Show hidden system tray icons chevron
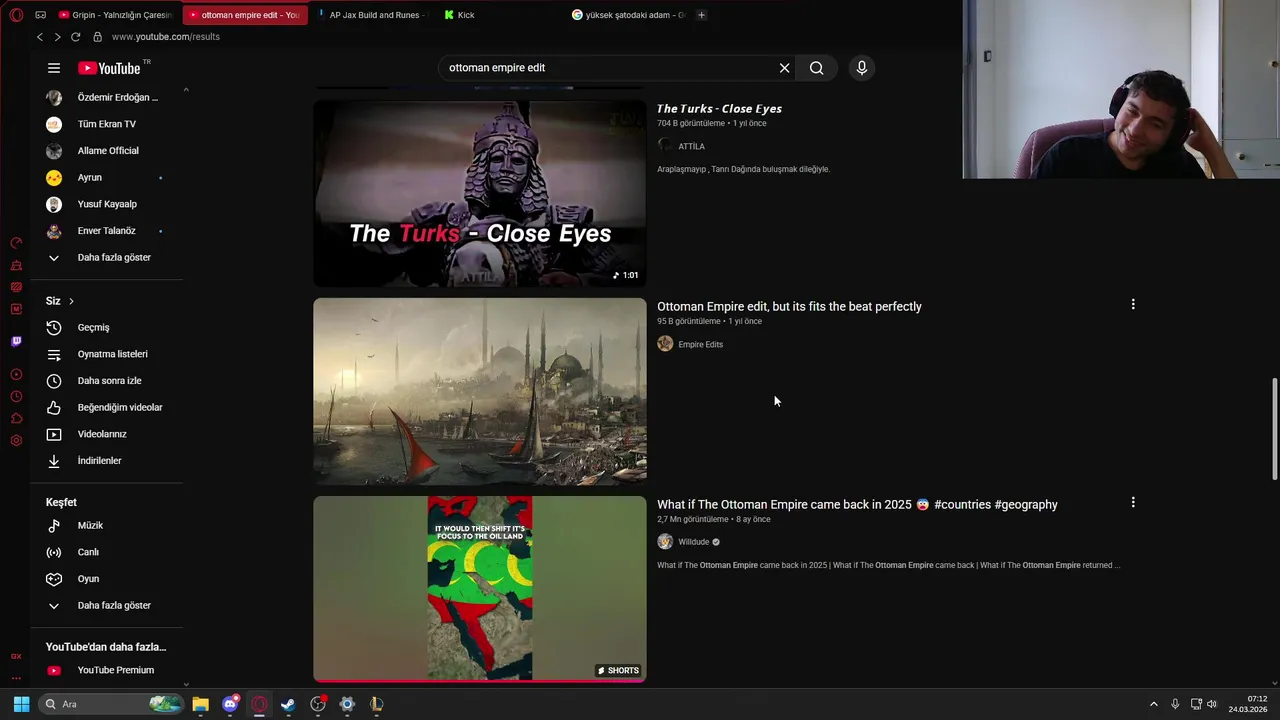The image size is (1280, 720). 1153,704
